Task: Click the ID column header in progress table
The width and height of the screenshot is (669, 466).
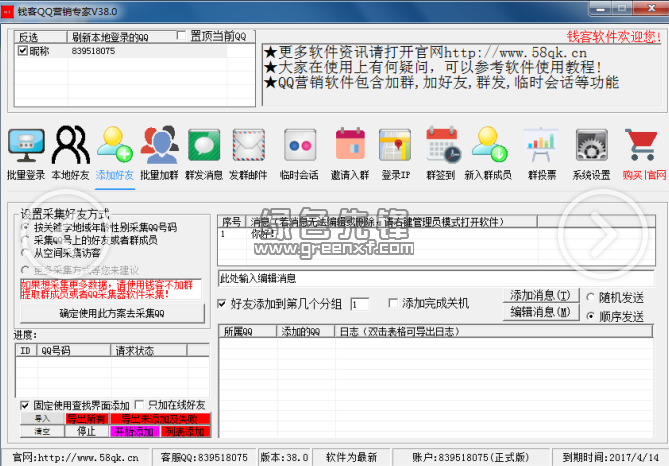Action: click(26, 350)
